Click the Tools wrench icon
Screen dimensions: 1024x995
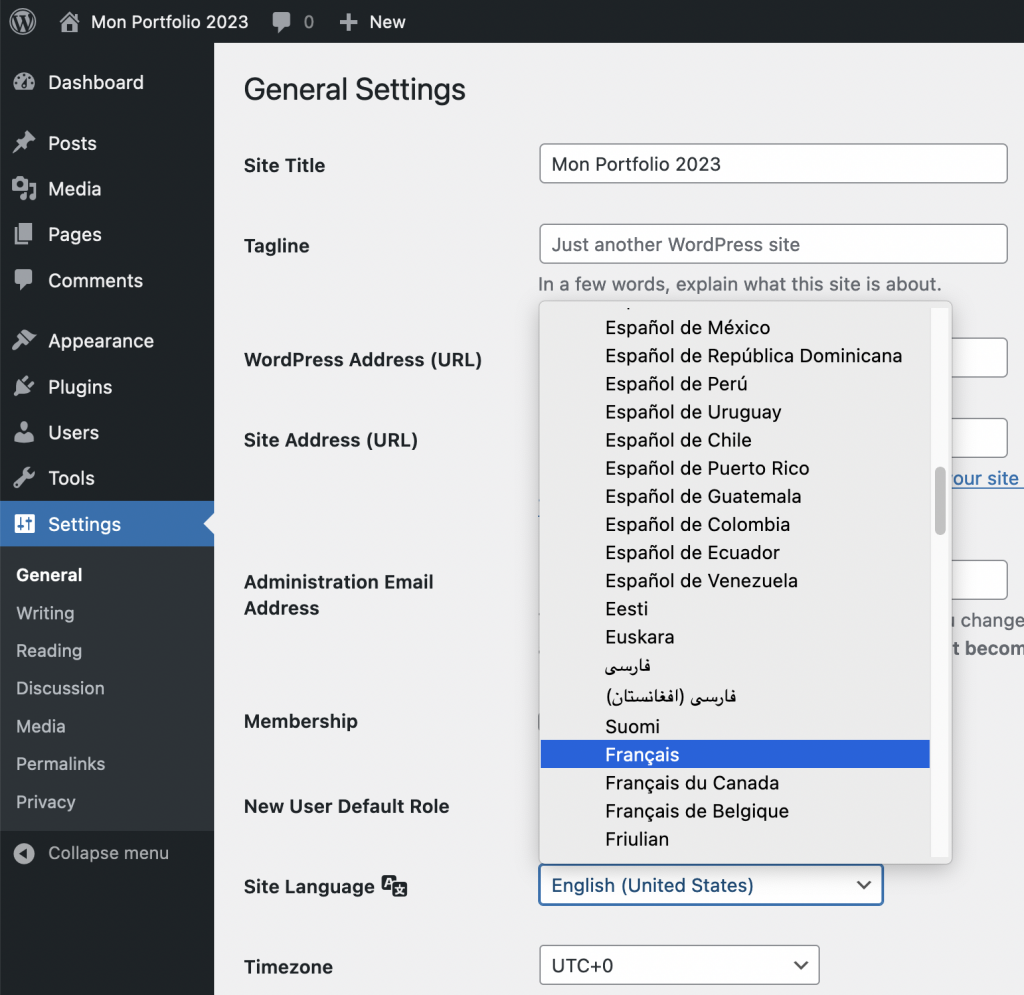click(24, 478)
